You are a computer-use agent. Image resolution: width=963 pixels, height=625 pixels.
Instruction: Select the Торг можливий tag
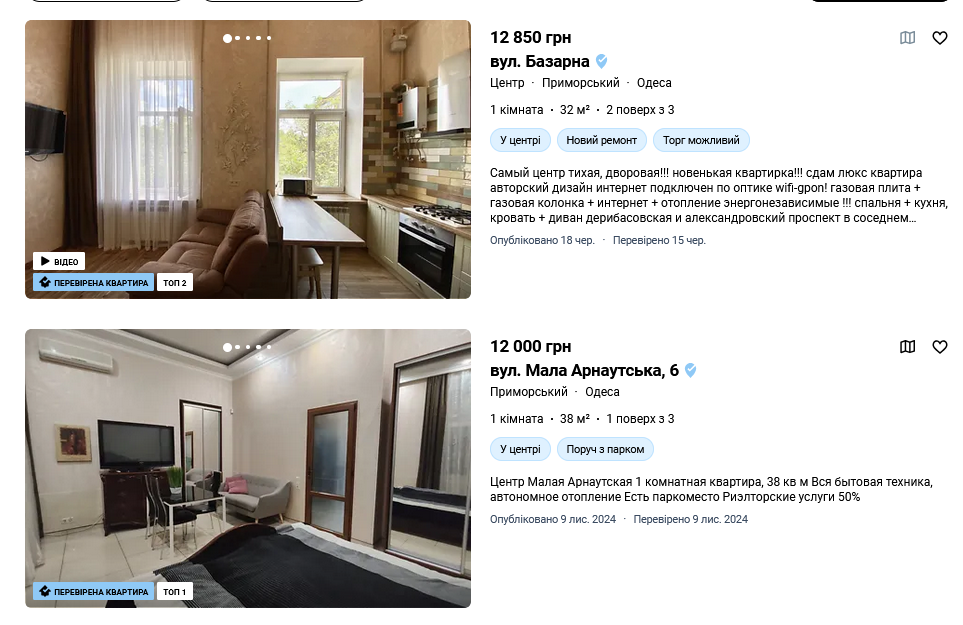click(701, 140)
